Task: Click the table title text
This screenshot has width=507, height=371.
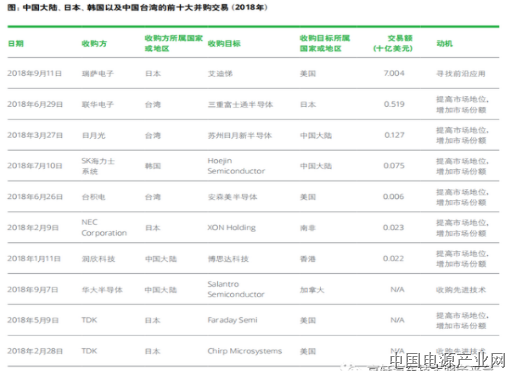Action: pos(138,7)
